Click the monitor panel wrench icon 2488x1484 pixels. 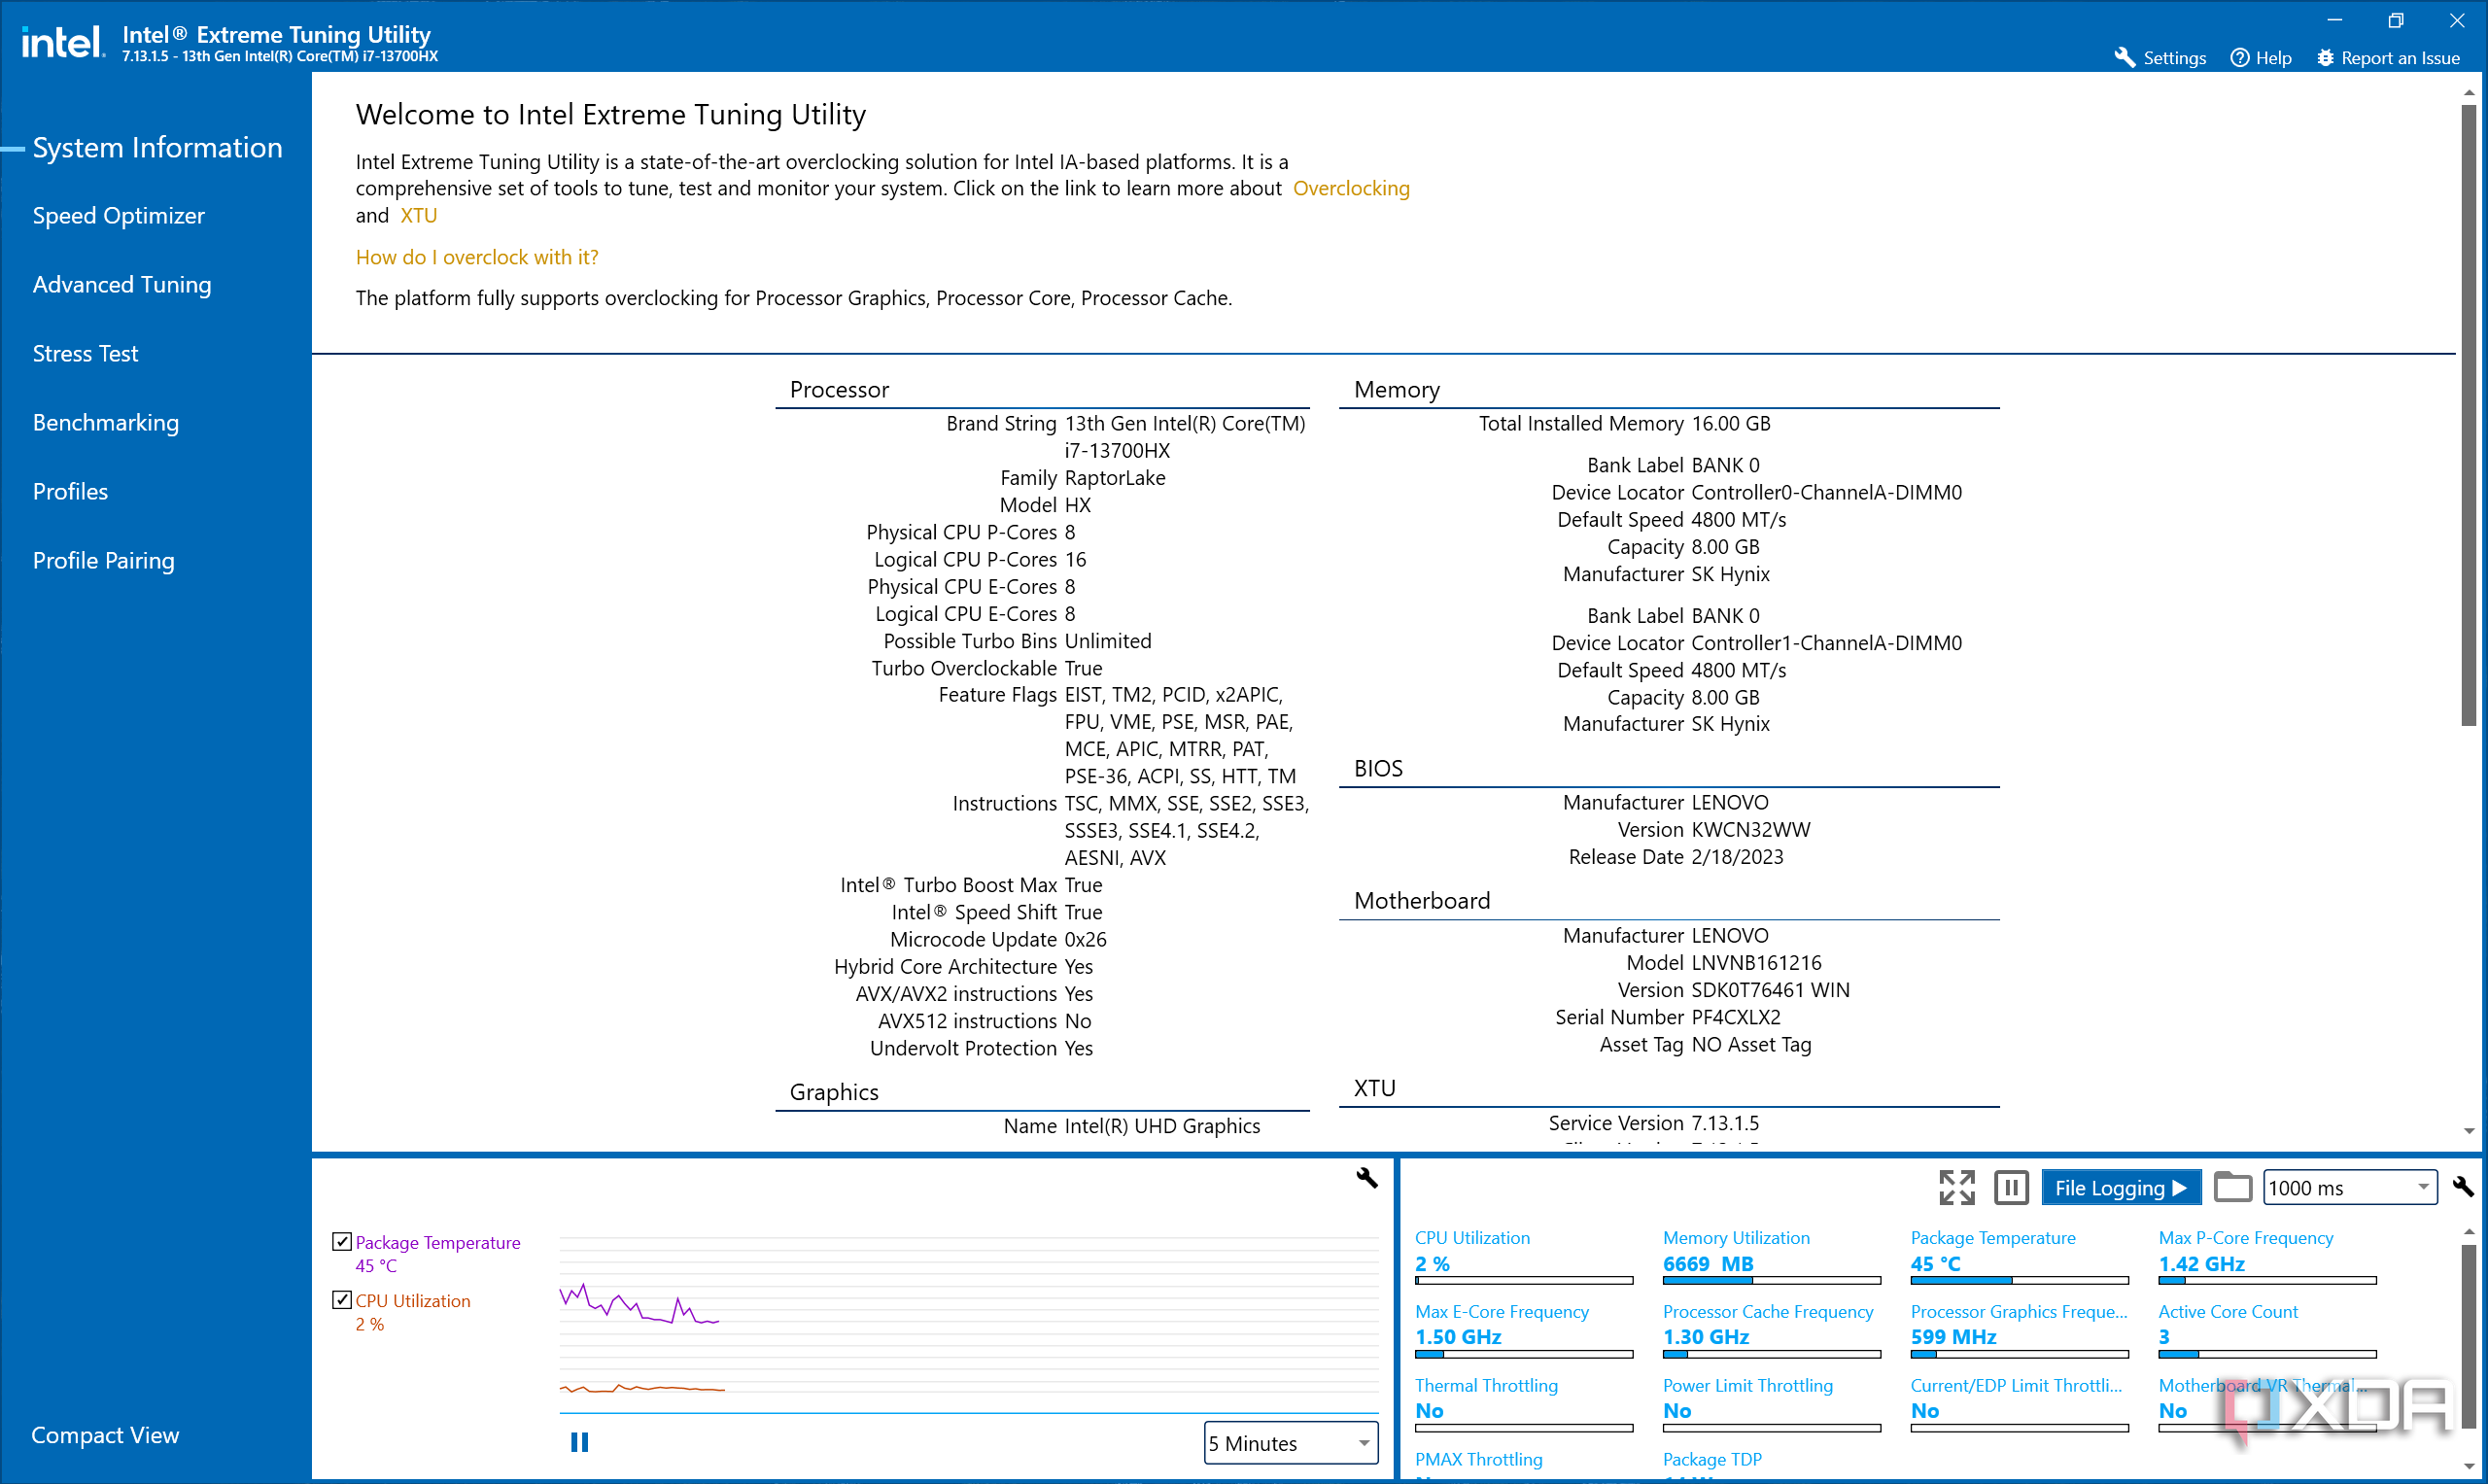coord(2462,1187)
